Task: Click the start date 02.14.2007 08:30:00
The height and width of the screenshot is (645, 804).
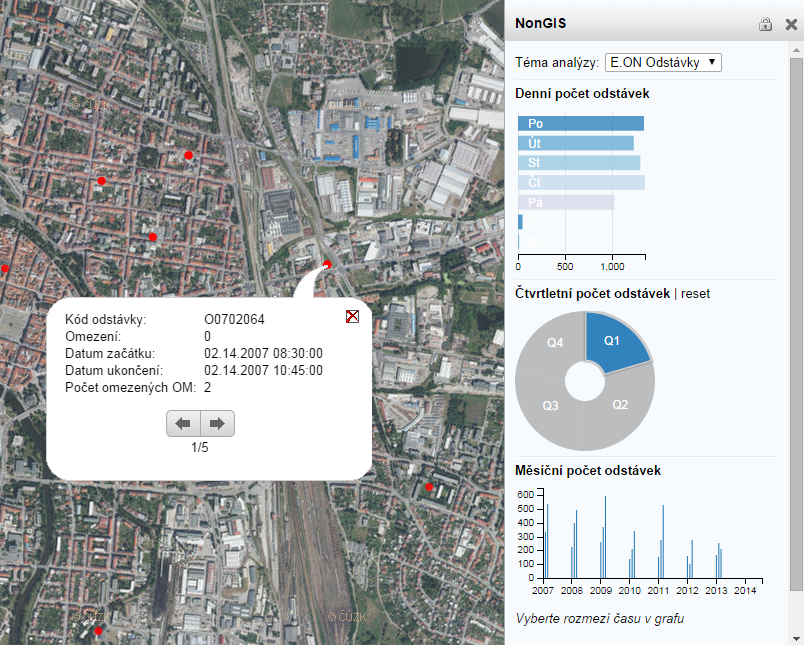Action: (x=264, y=353)
